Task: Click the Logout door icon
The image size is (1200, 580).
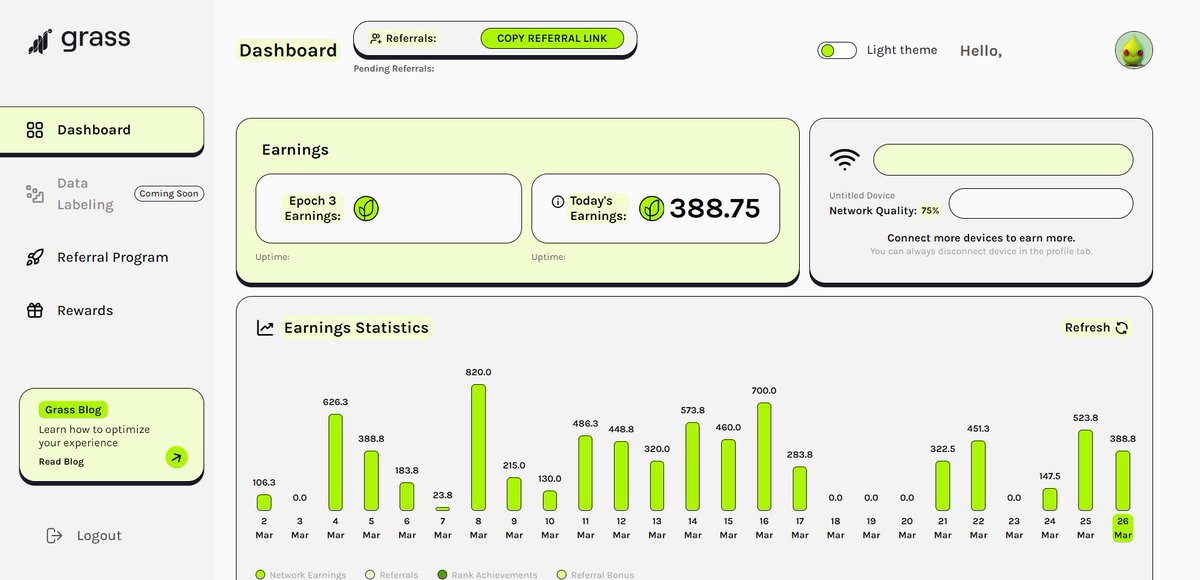Action: (55, 536)
